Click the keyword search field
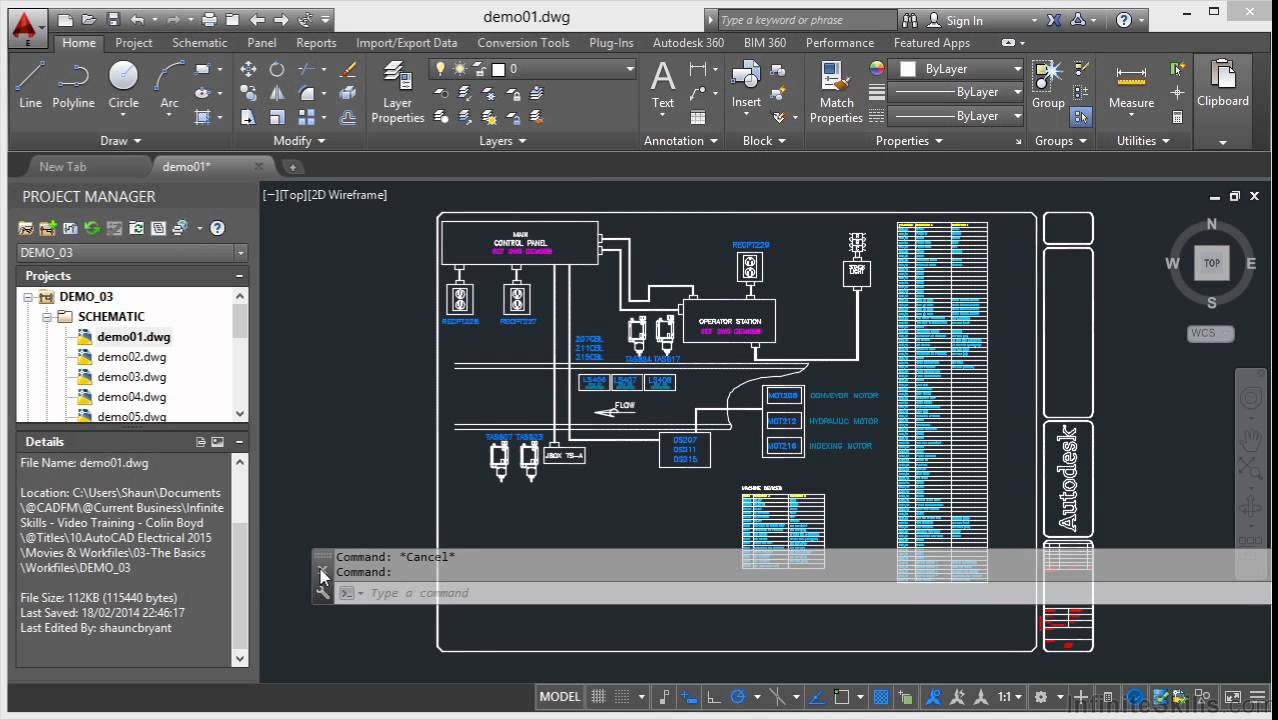 [x=807, y=20]
